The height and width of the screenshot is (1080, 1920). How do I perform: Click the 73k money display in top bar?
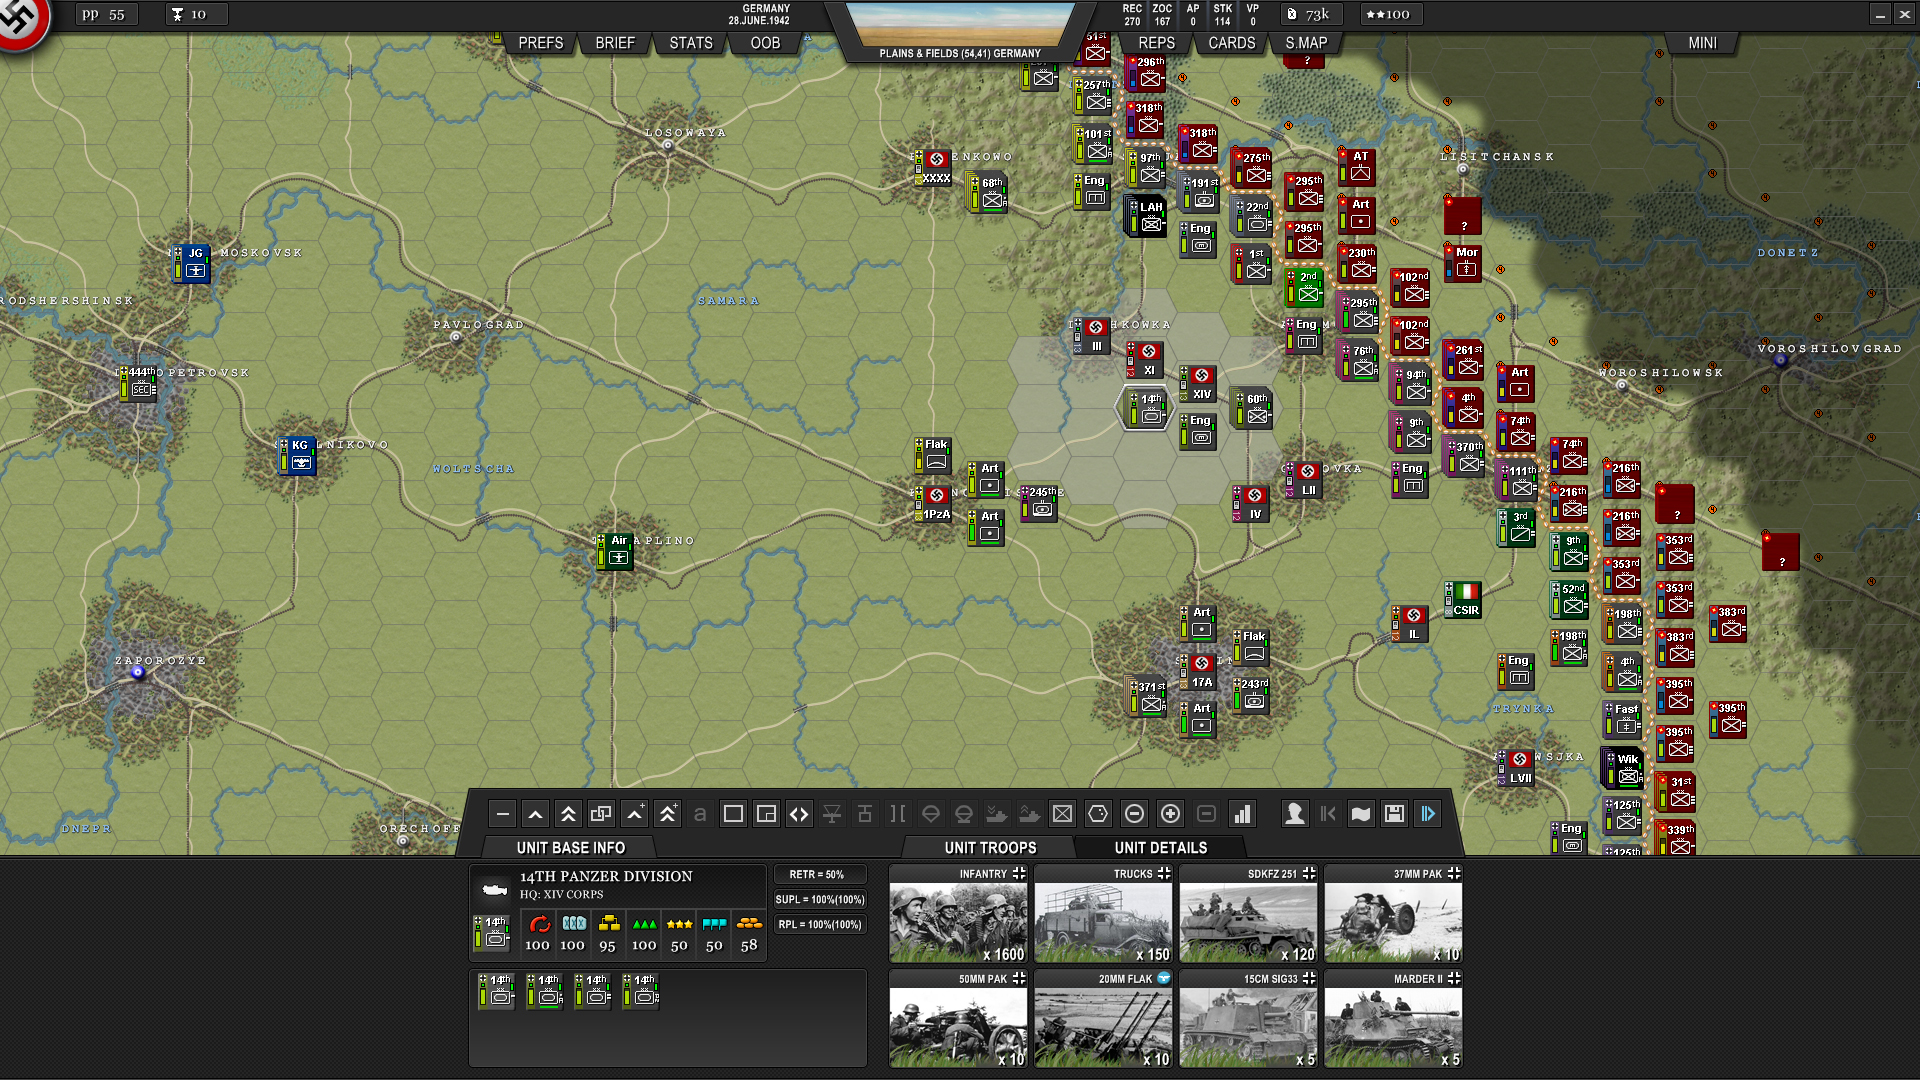point(1310,14)
